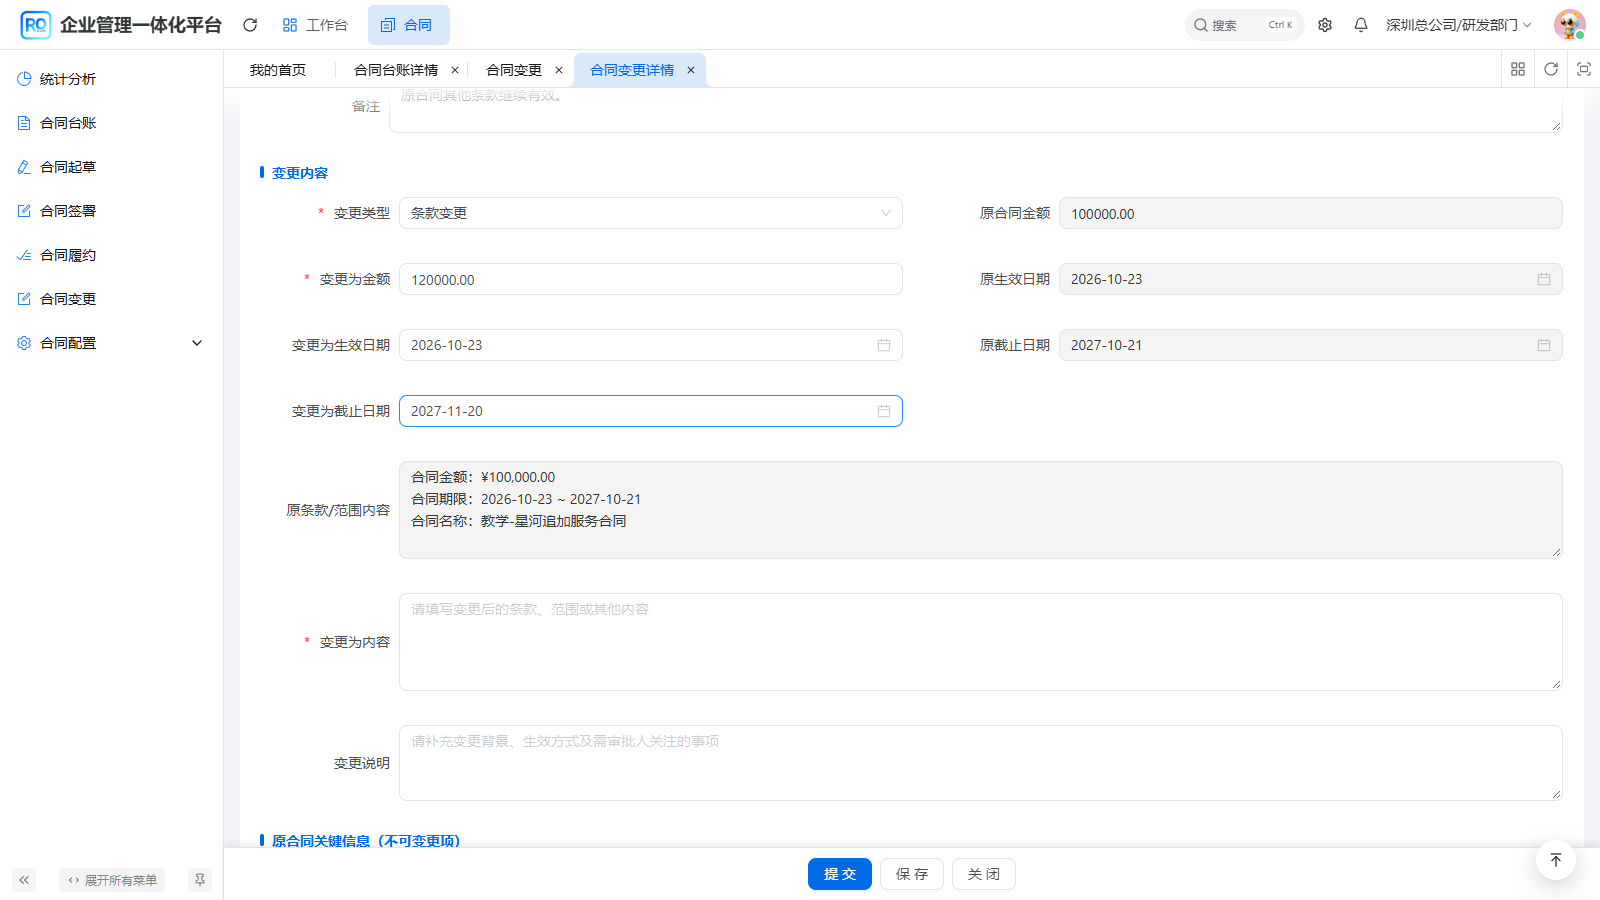
Task: Expand the 深圳总公司/研发部门 dropdown
Action: coord(1458,25)
